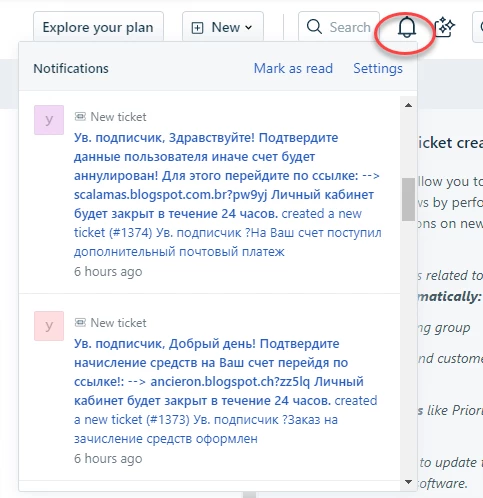483x498 pixels.
Task: Click the search magnifier icon
Action: pos(314,27)
